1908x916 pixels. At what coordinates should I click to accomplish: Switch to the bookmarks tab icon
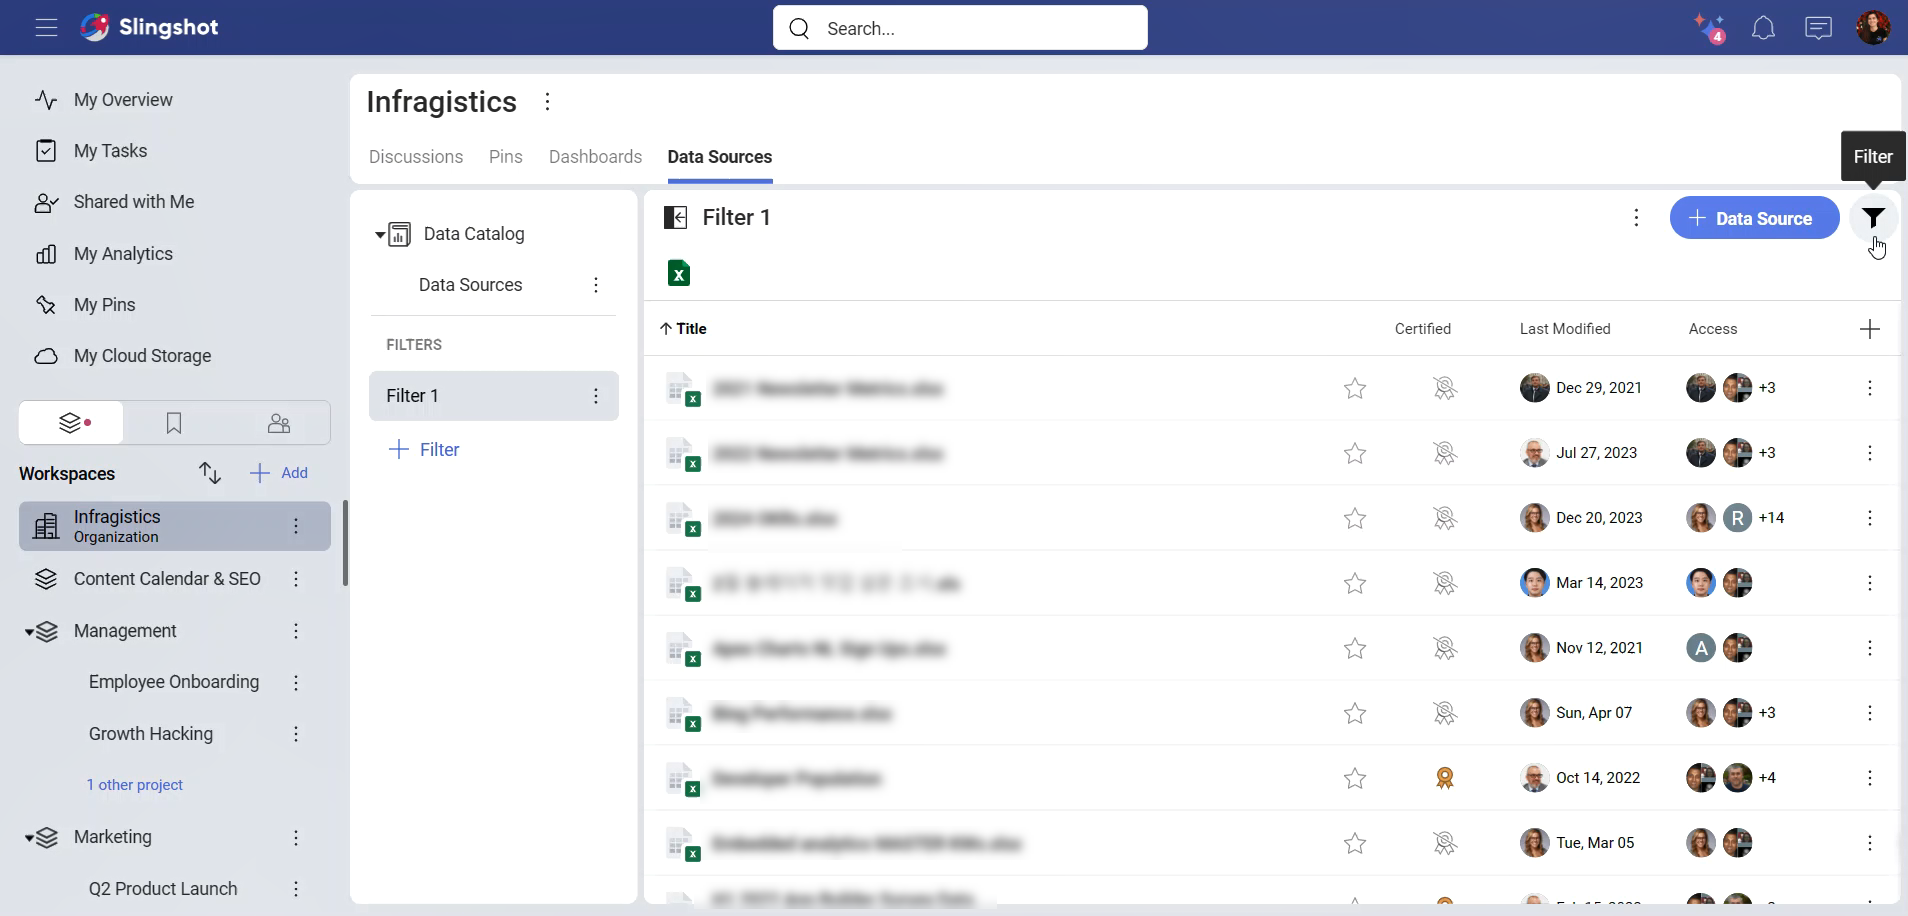click(174, 423)
